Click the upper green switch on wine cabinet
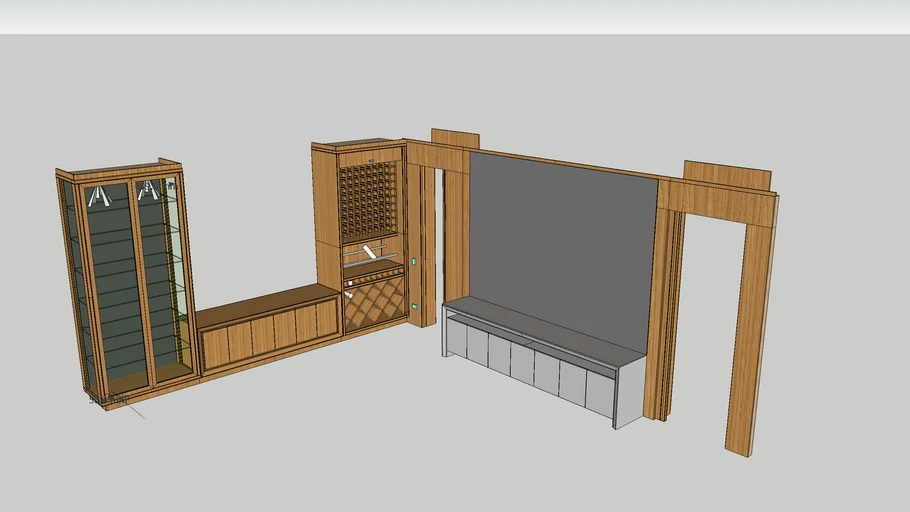This screenshot has height=512, width=910. pos(412,262)
